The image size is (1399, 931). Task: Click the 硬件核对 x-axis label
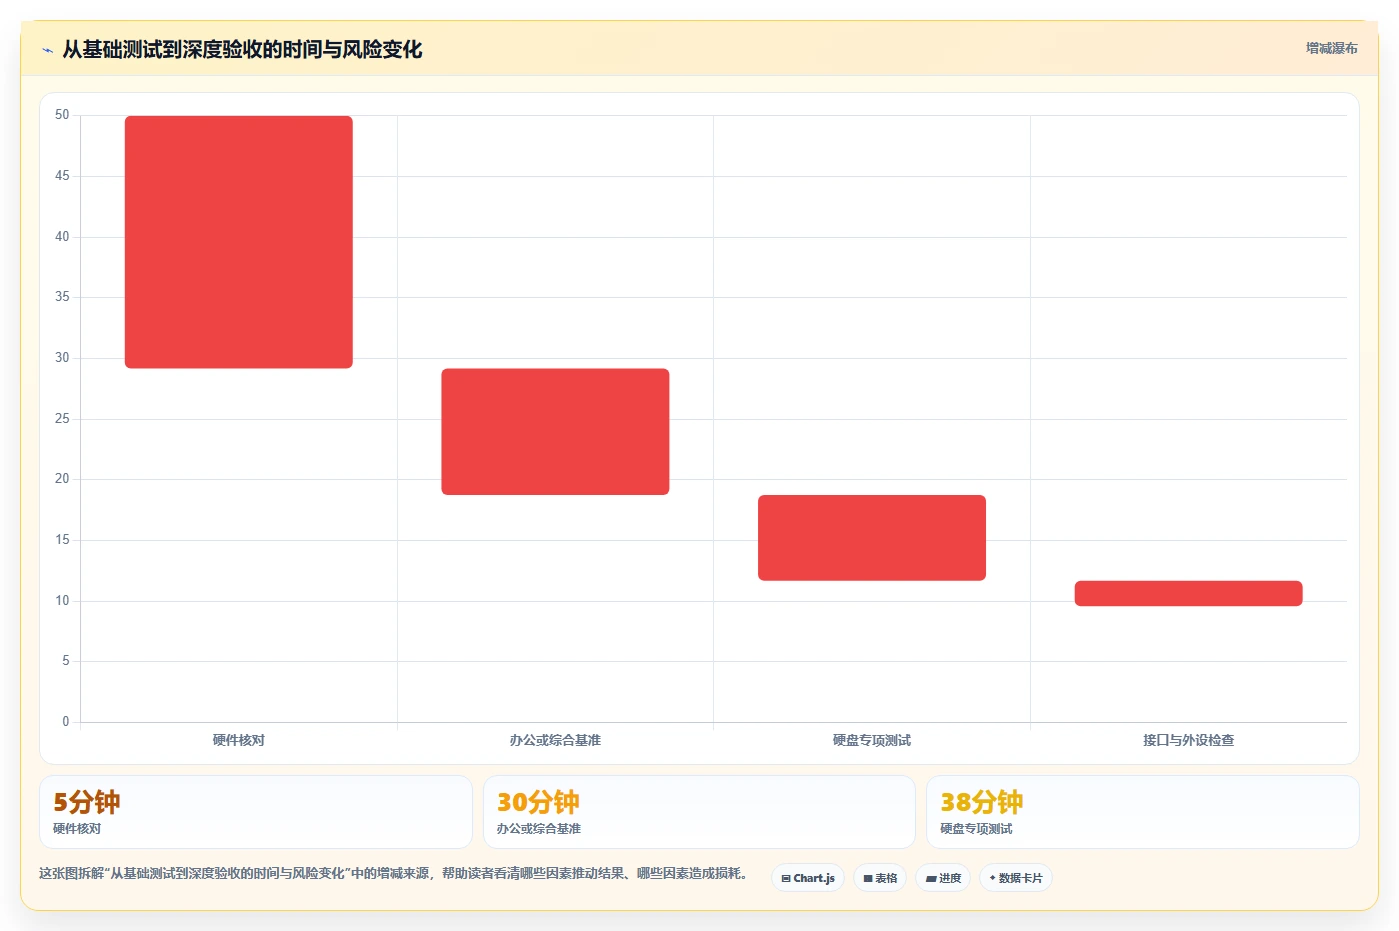(239, 740)
